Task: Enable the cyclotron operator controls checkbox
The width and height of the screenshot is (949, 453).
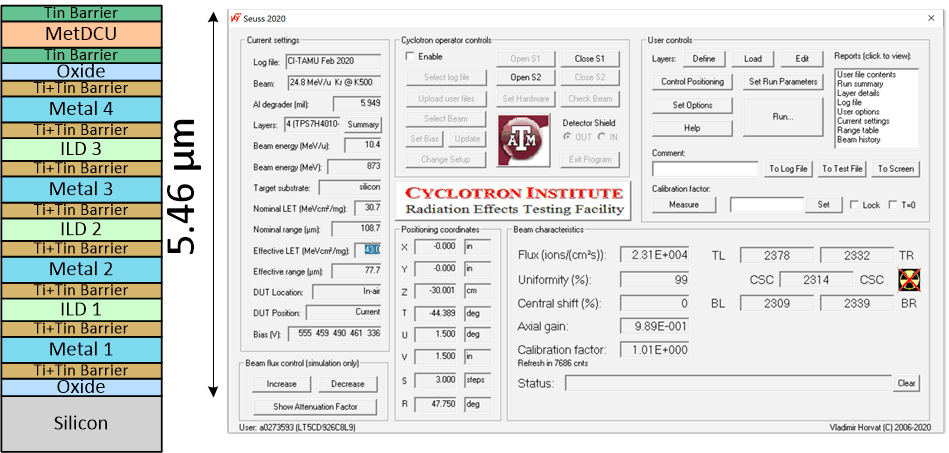Action: [x=409, y=57]
